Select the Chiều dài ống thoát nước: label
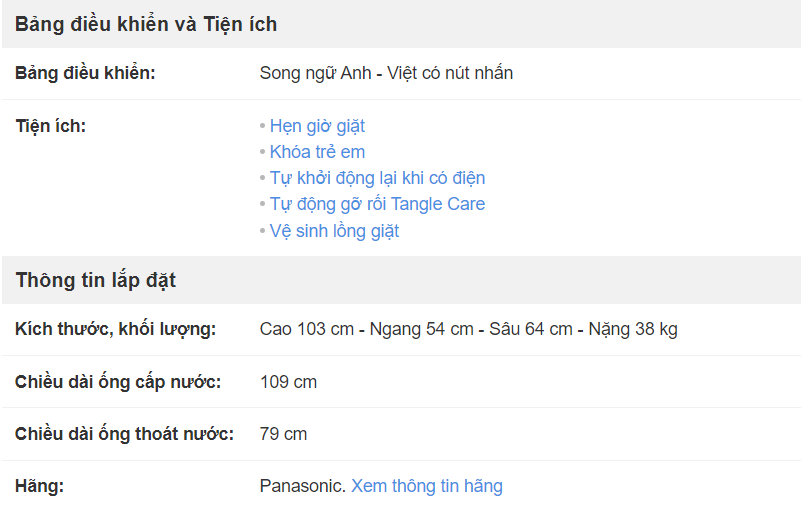Screen dimensions: 801x513 (124, 434)
